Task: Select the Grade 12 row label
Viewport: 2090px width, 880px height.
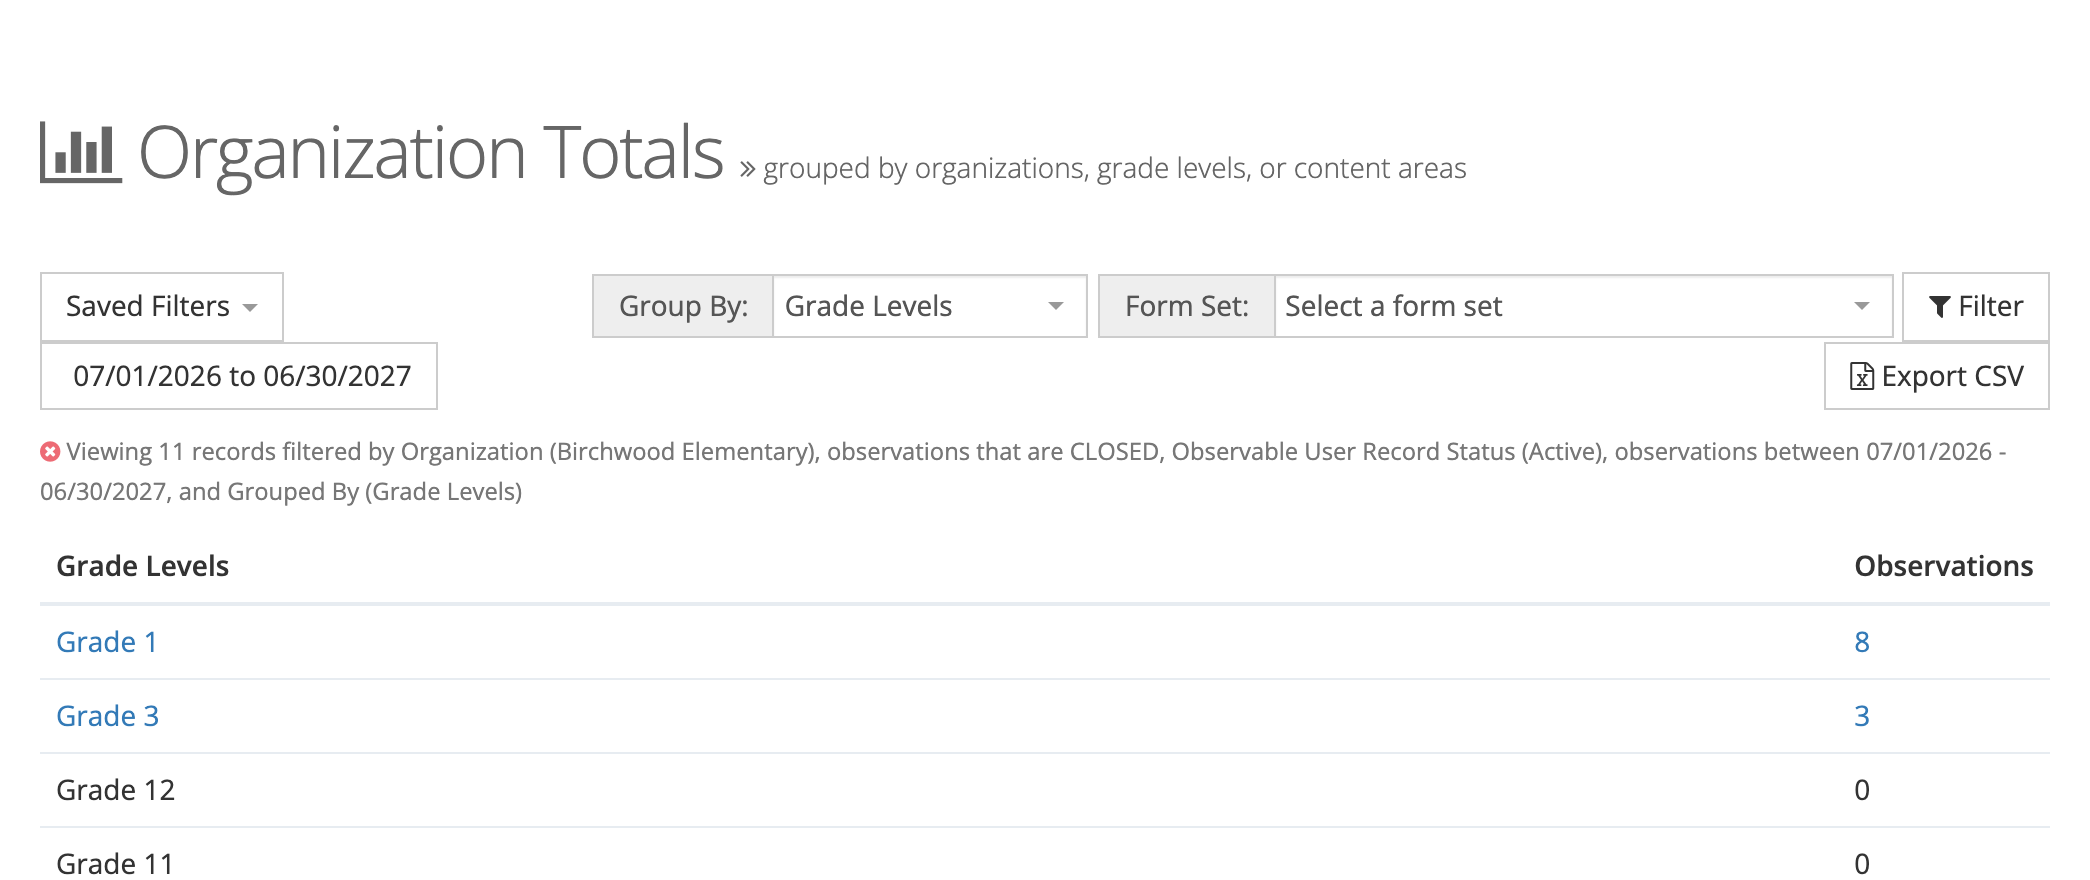Action: click(116, 790)
